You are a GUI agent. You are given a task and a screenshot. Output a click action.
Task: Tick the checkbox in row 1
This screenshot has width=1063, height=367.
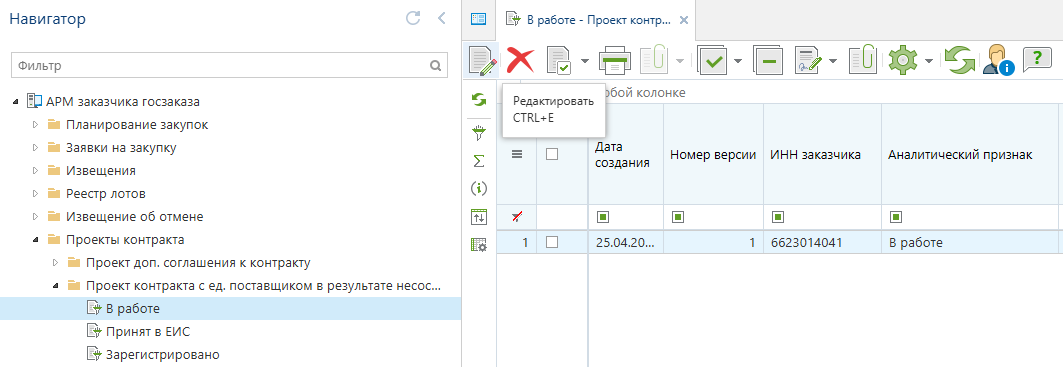[552, 242]
